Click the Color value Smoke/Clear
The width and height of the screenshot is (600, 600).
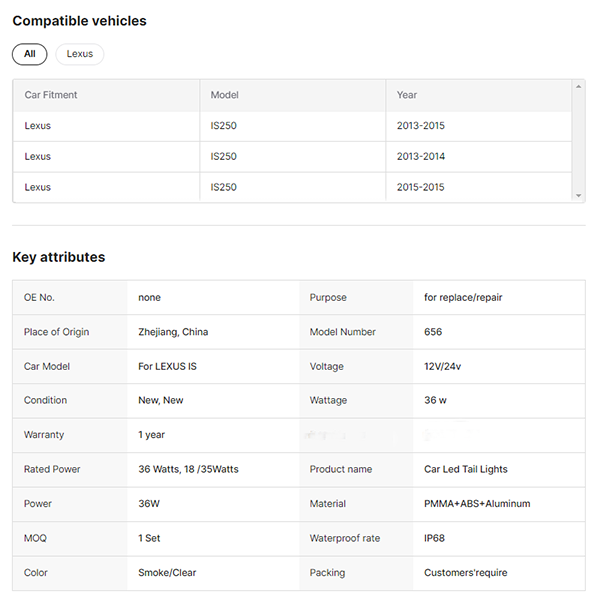[168, 573]
